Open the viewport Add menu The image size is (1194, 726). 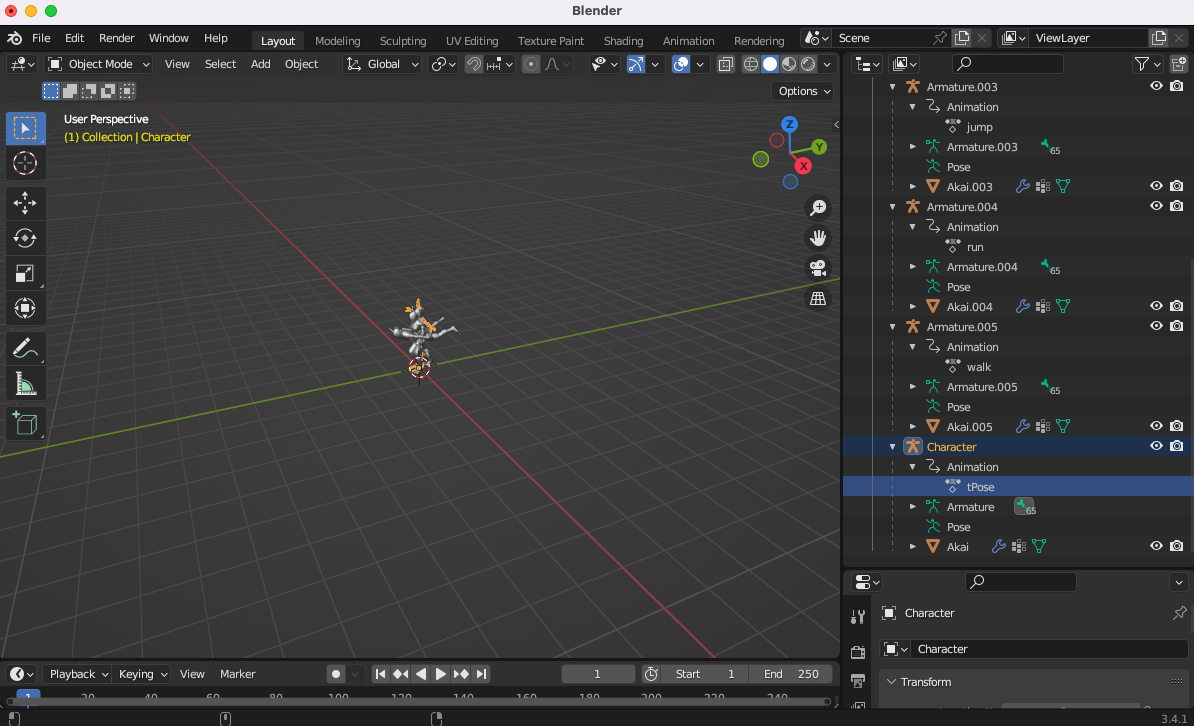coord(260,64)
